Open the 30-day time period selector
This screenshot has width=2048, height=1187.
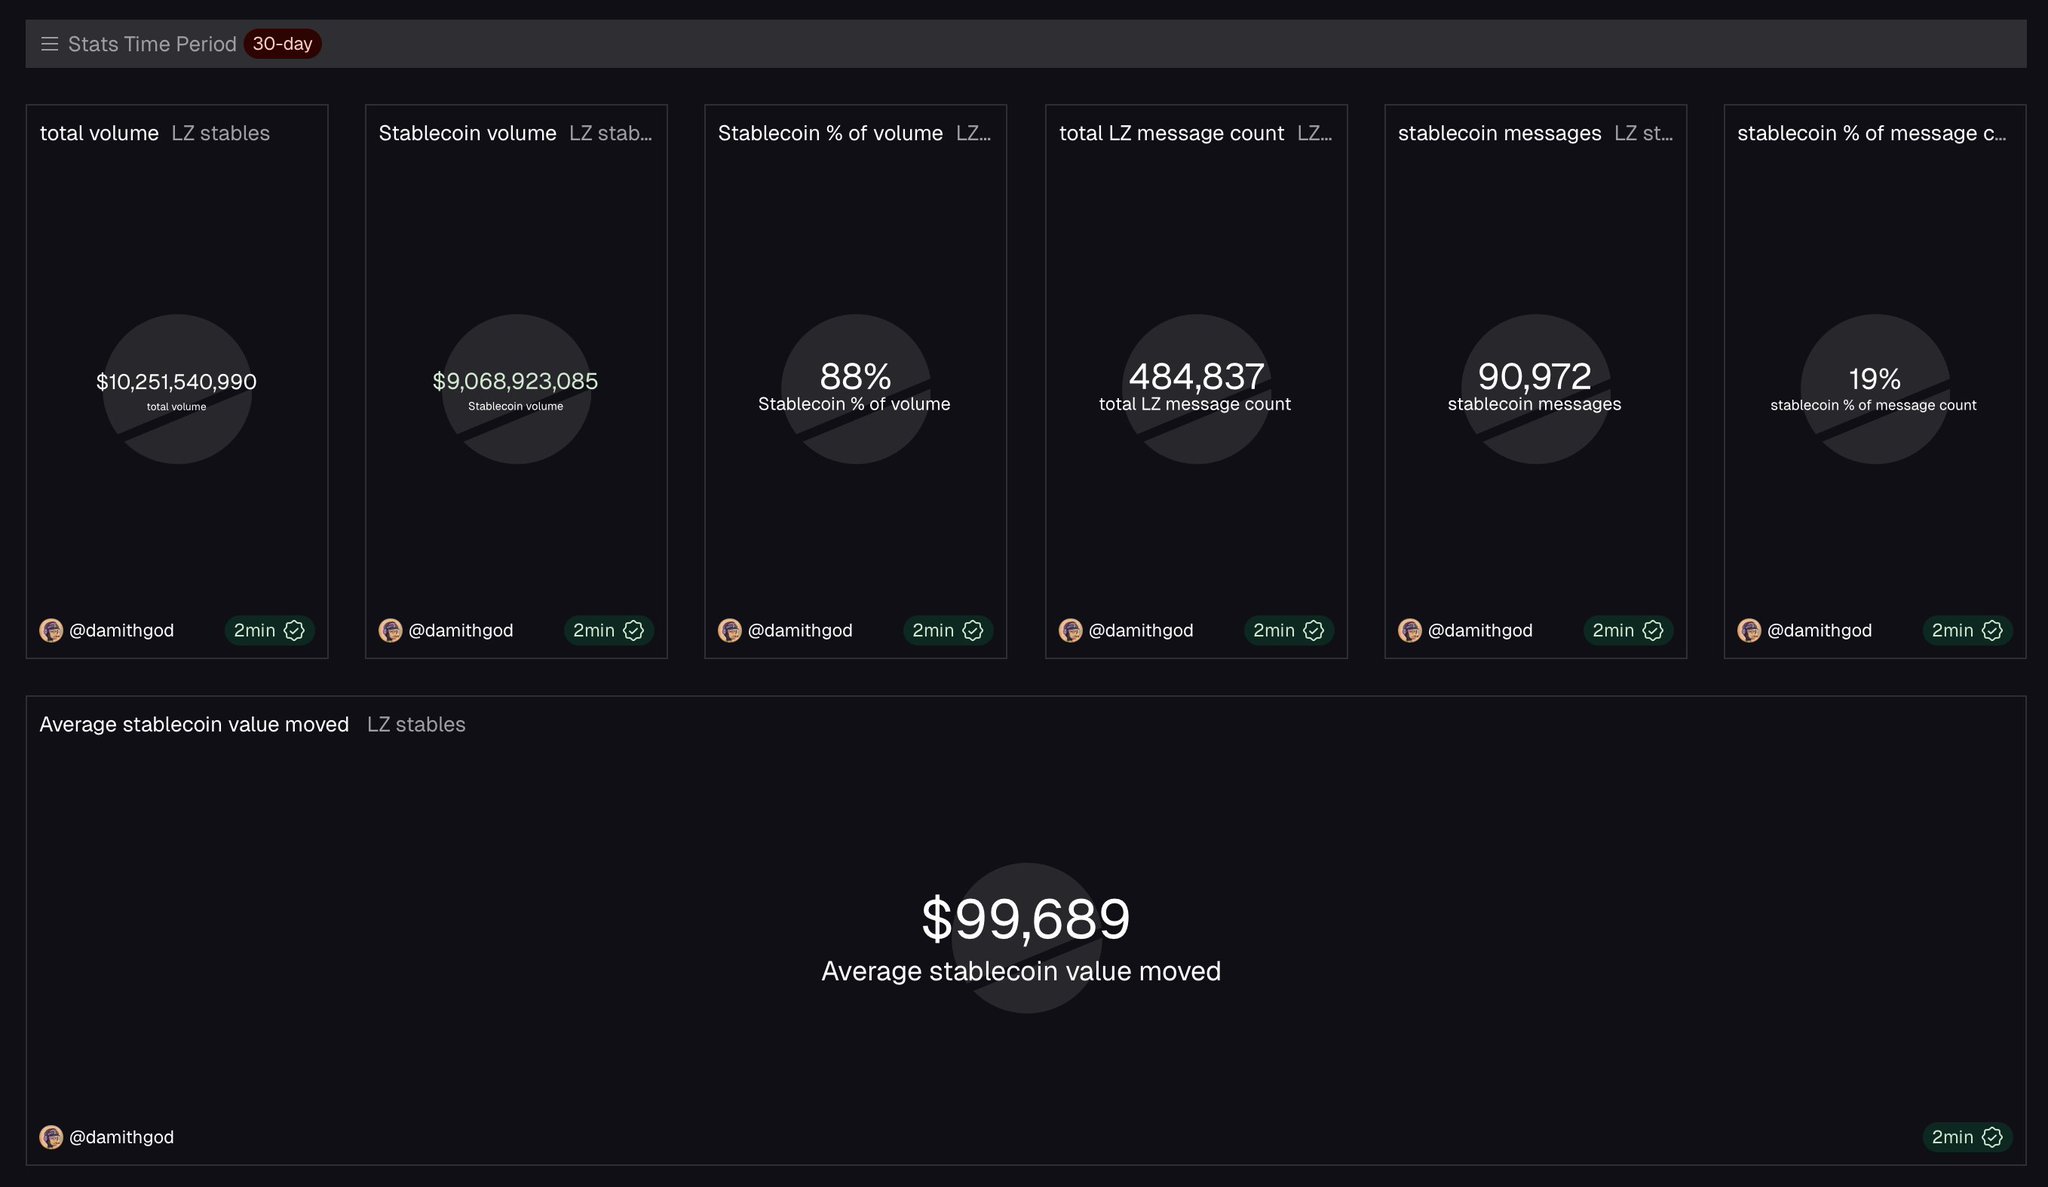(282, 44)
